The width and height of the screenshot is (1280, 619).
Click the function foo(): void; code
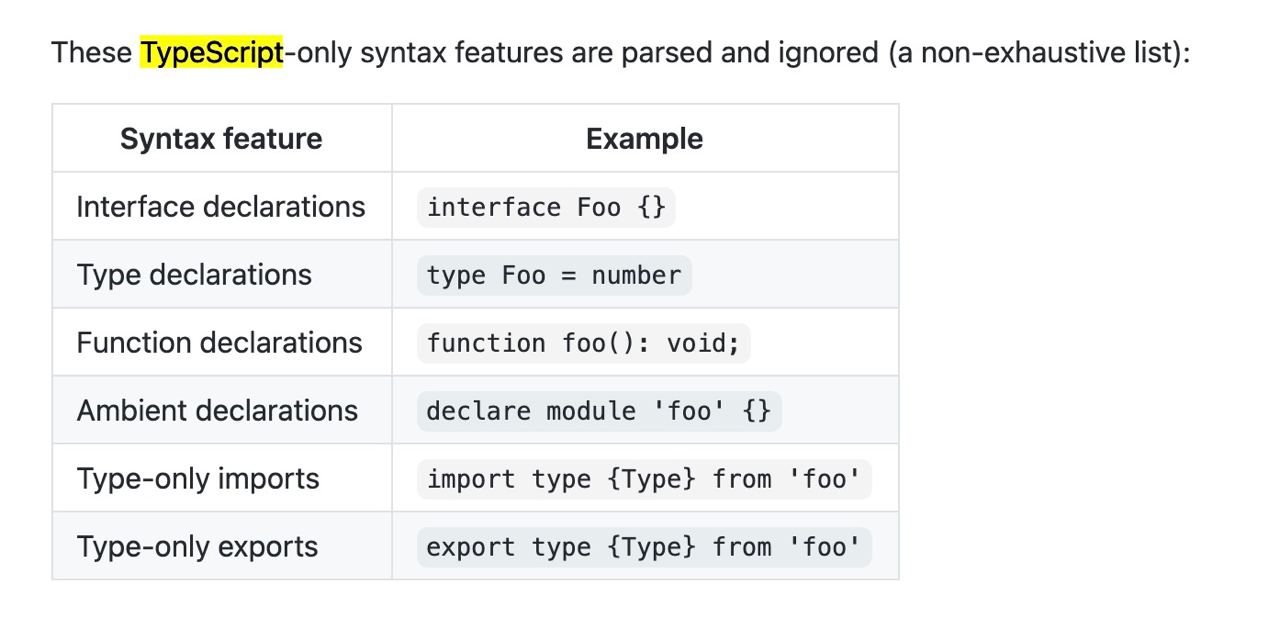(x=583, y=343)
